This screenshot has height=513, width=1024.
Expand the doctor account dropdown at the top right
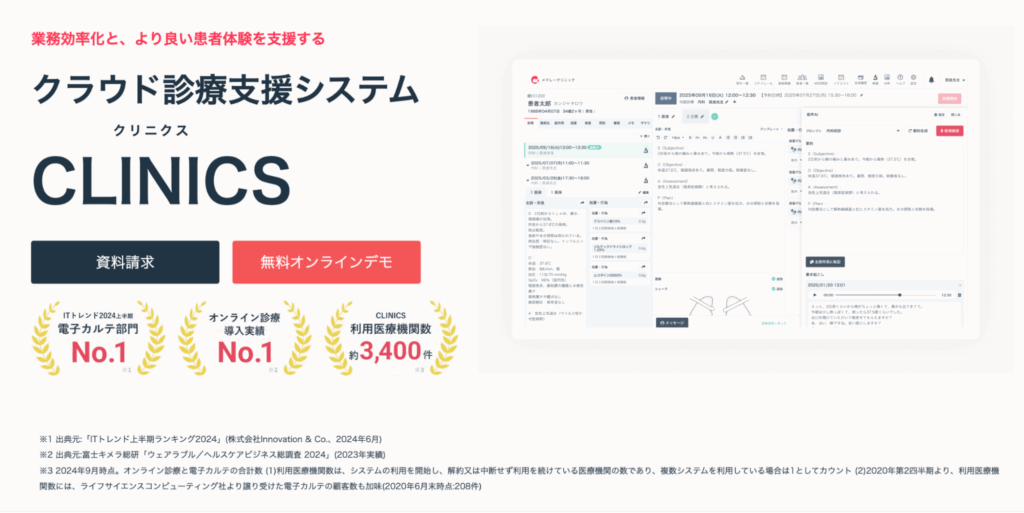[955, 80]
